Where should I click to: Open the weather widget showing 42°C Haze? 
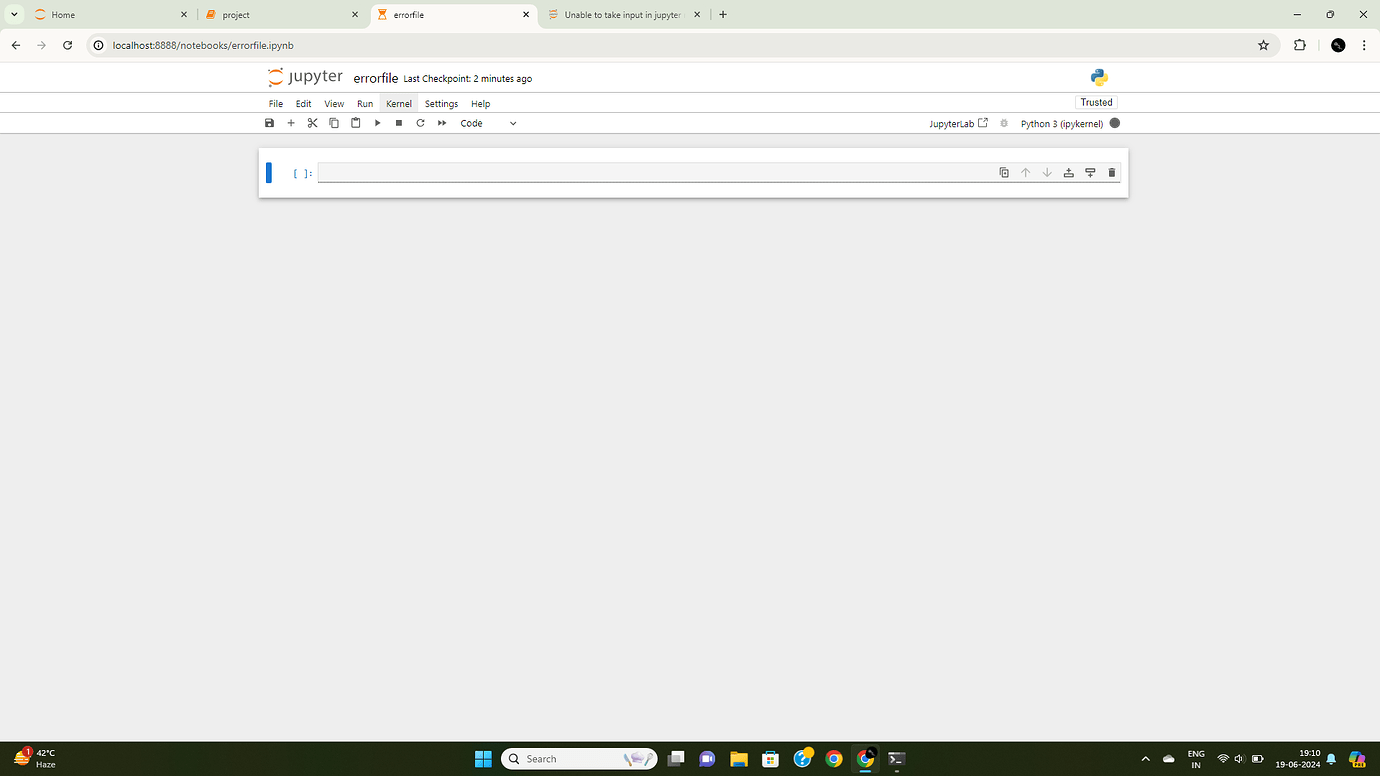click(x=35, y=758)
